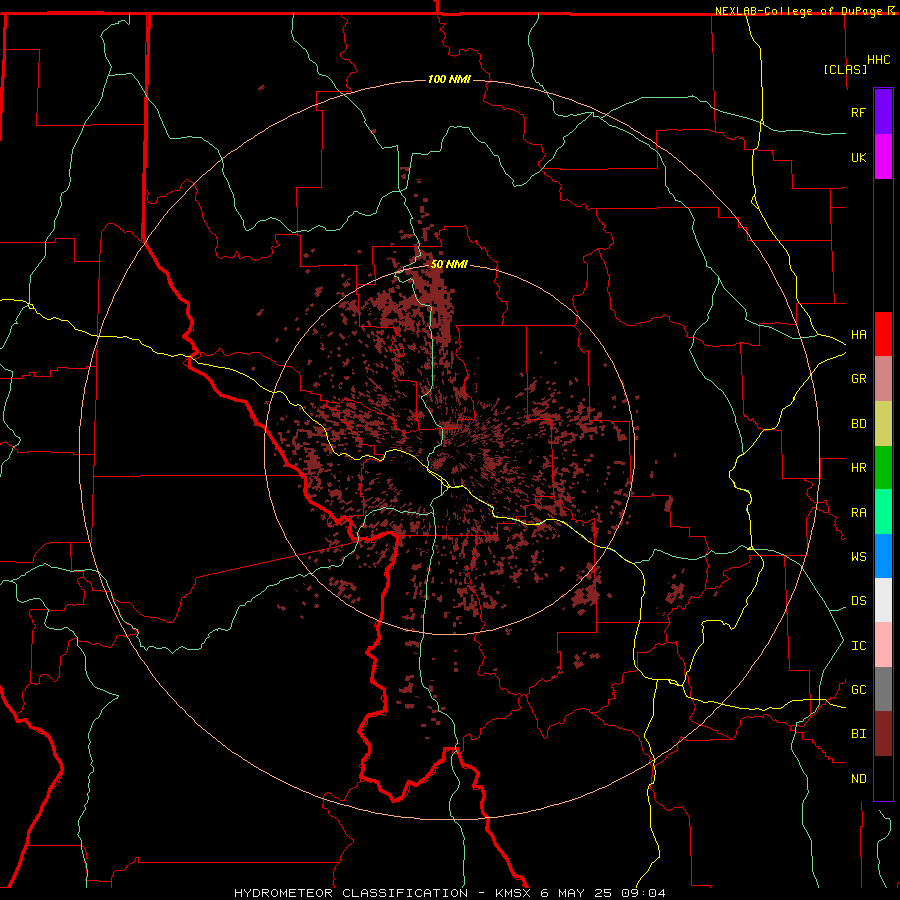Click "HYDROMETEOR CLASSIFICATION" caption text

(x=351, y=893)
